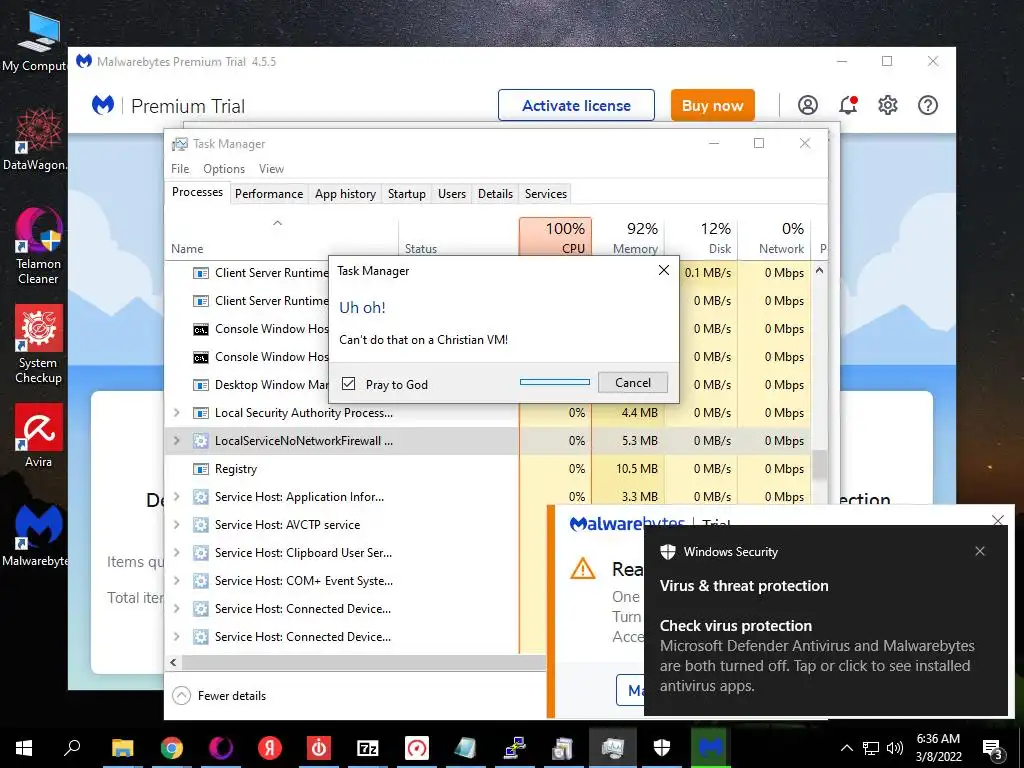
Task: Collapse Task Manager with Fewer details
Action: [219, 696]
